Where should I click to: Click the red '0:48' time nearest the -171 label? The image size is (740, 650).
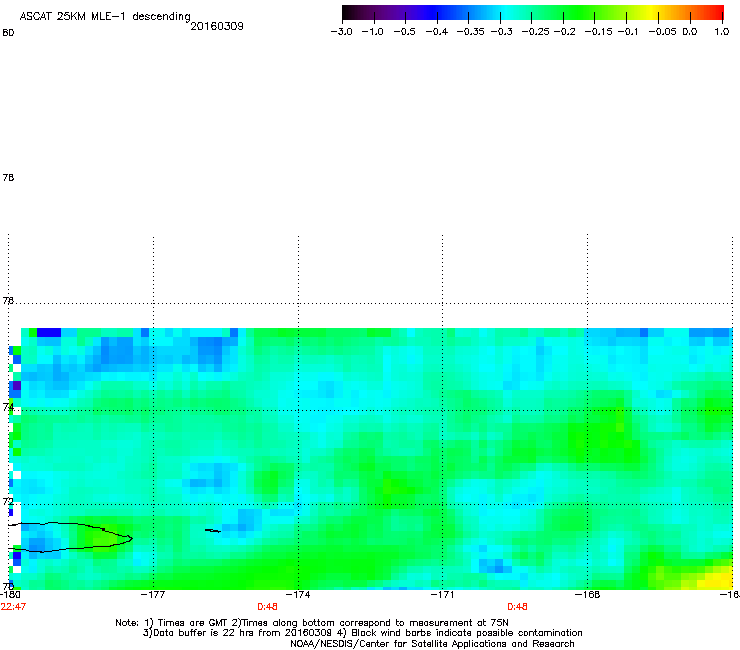(x=517, y=607)
